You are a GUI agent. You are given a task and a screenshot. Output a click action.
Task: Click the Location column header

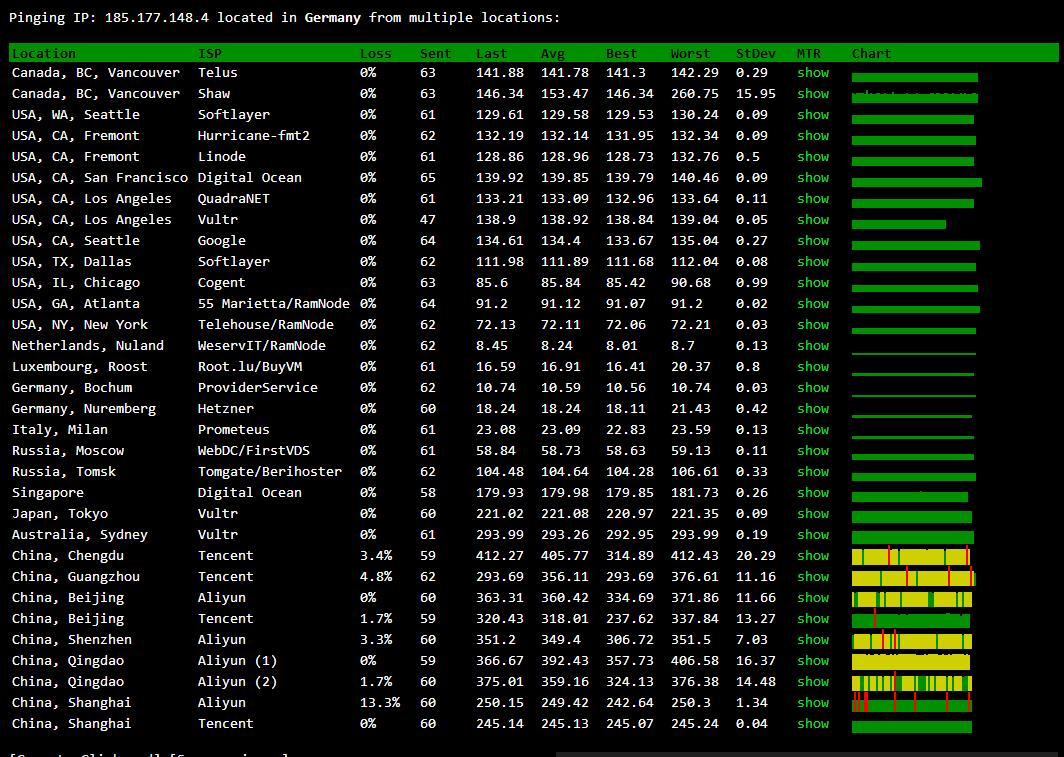click(44, 54)
